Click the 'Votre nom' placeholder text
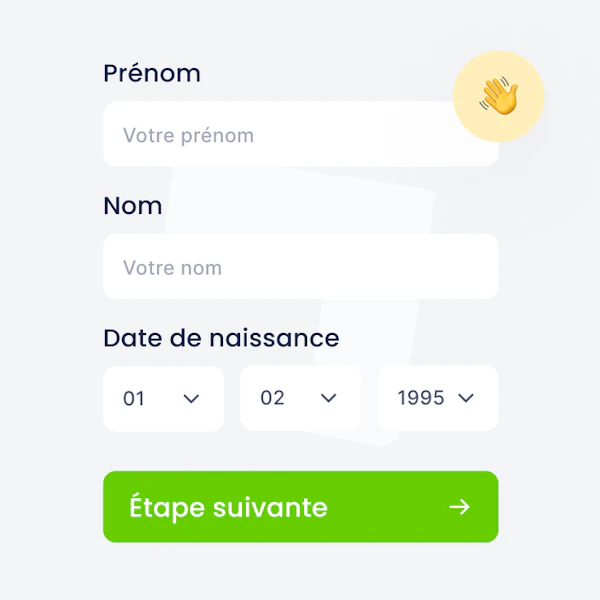 pyautogui.click(x=172, y=267)
